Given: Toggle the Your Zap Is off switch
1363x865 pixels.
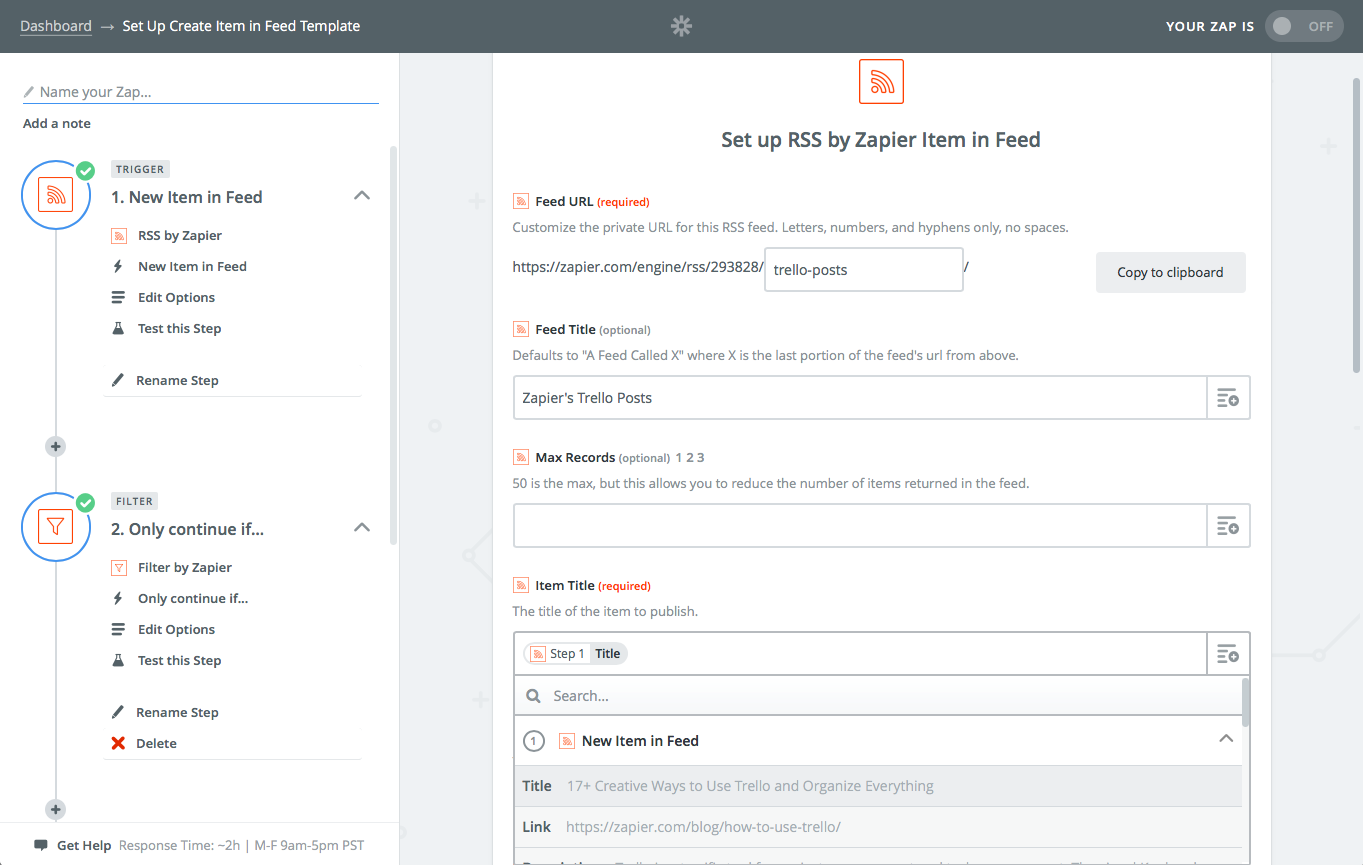Looking at the screenshot, I should pyautogui.click(x=1304, y=26).
